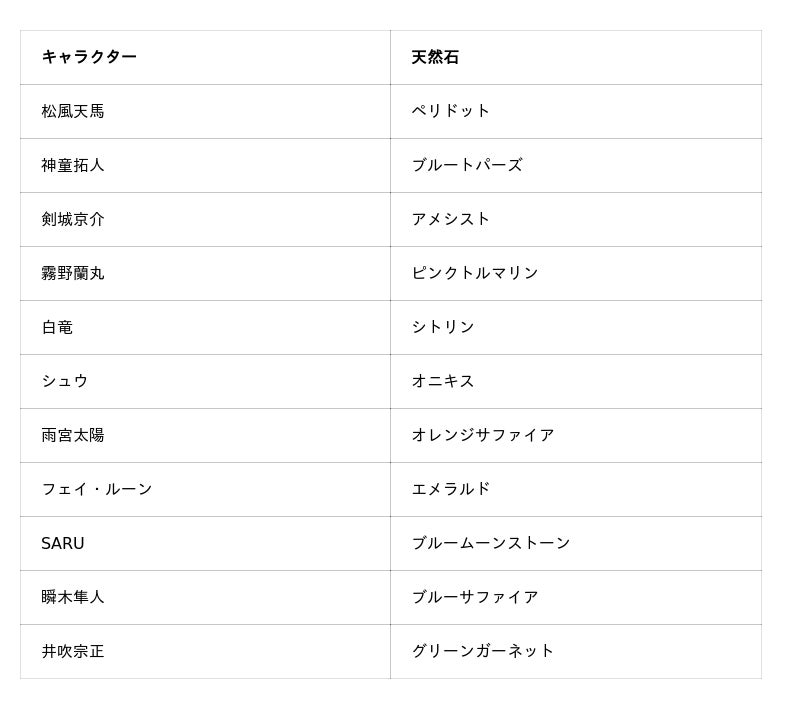This screenshot has width=800, height=709.
Task: Select the フェイ・ルーン cell
Action: (x=97, y=489)
